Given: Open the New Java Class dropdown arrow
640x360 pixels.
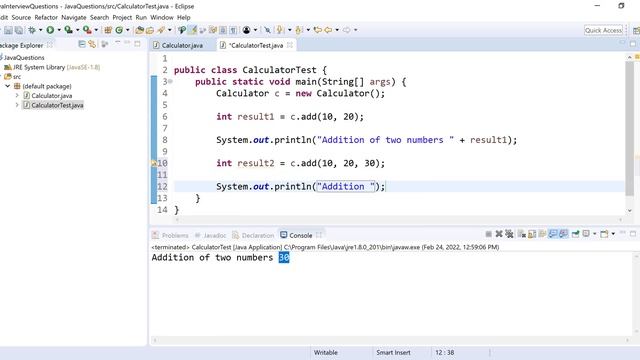Looking at the screenshot, I should (128, 30).
